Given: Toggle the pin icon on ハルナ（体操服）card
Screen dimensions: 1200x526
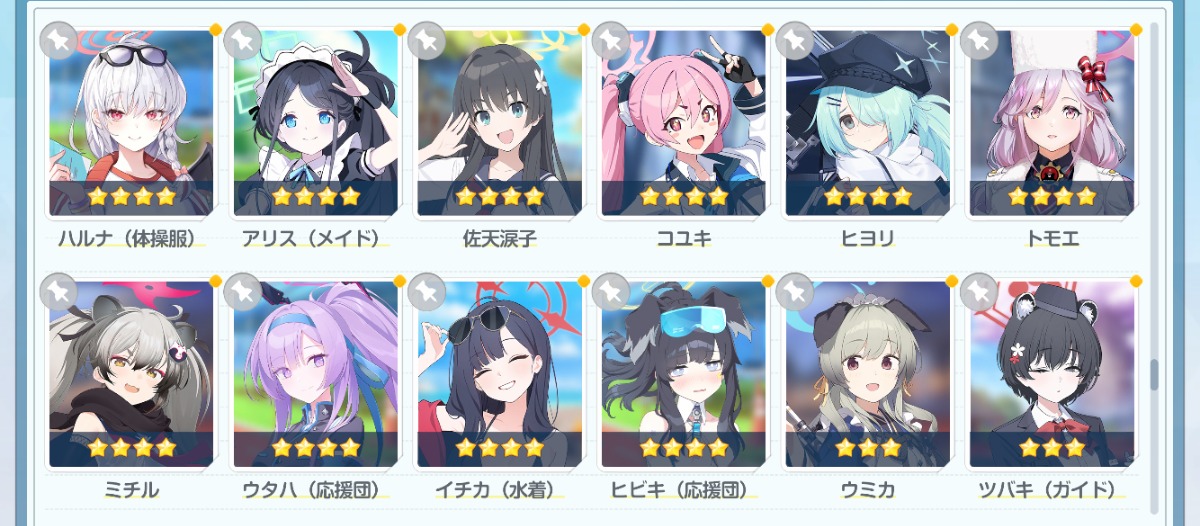Looking at the screenshot, I should 58,41.
